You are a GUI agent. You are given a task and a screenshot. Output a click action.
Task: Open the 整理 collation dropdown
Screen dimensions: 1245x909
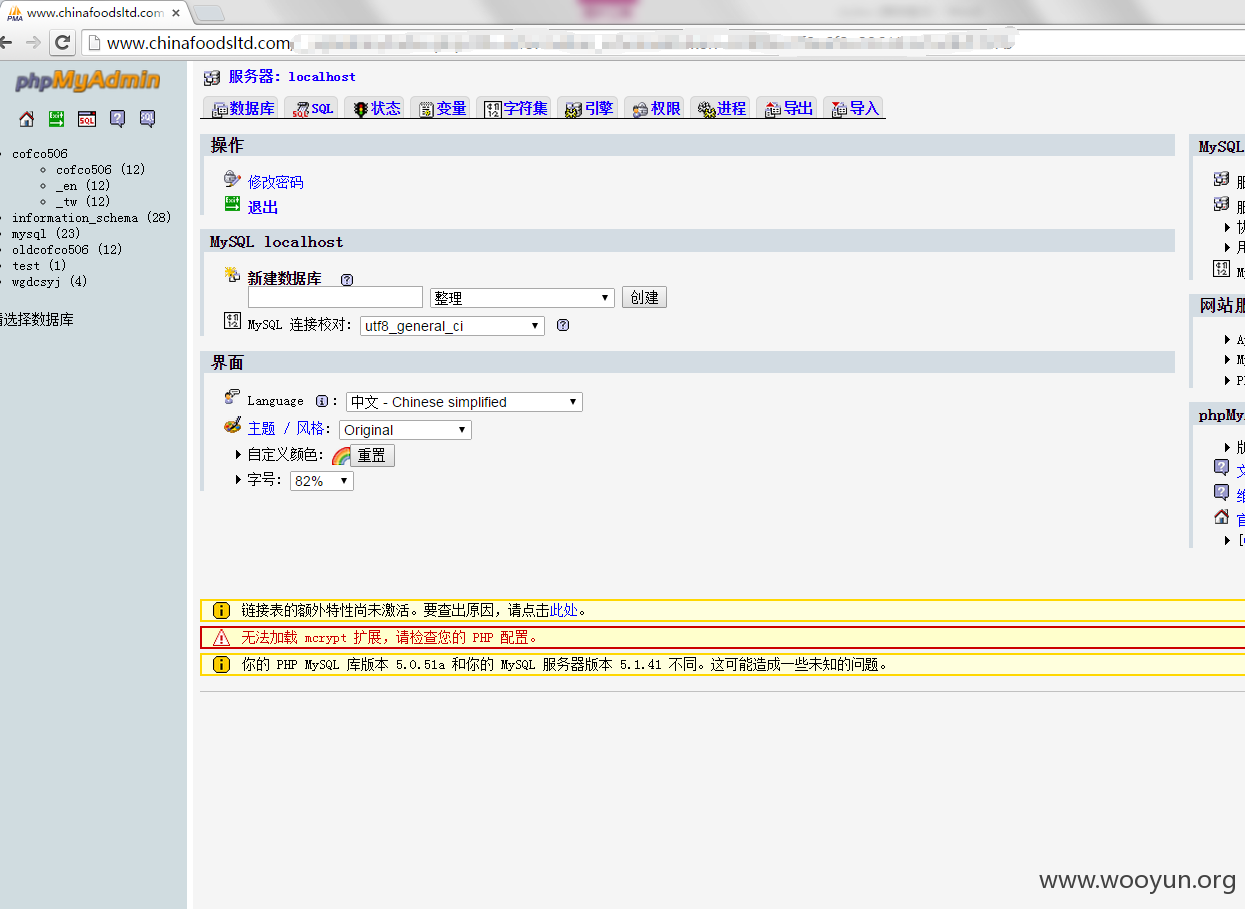(x=522, y=298)
